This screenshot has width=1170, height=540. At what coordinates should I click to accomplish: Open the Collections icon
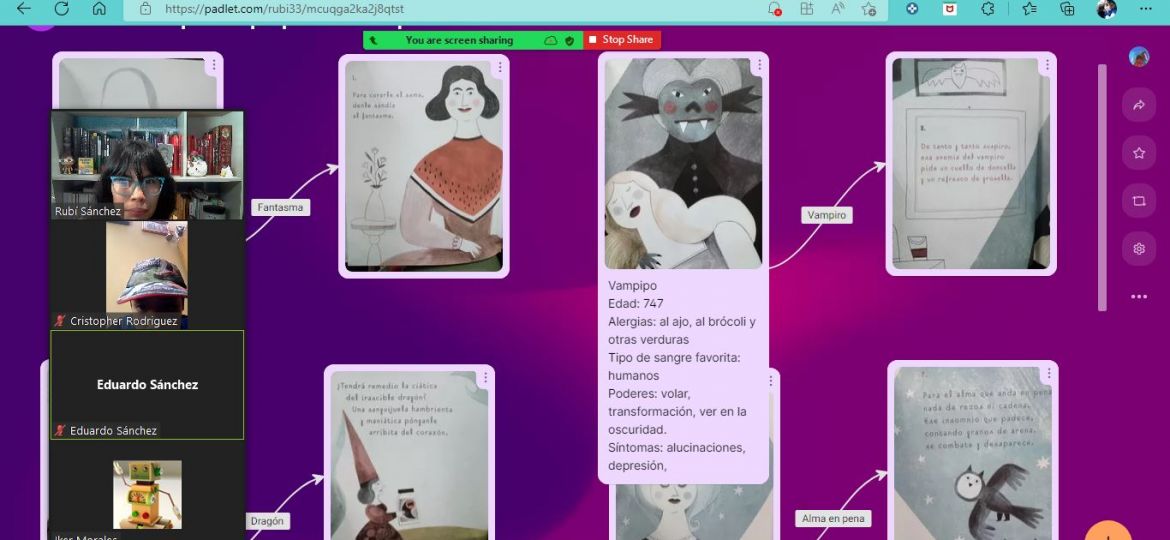pos(1068,9)
